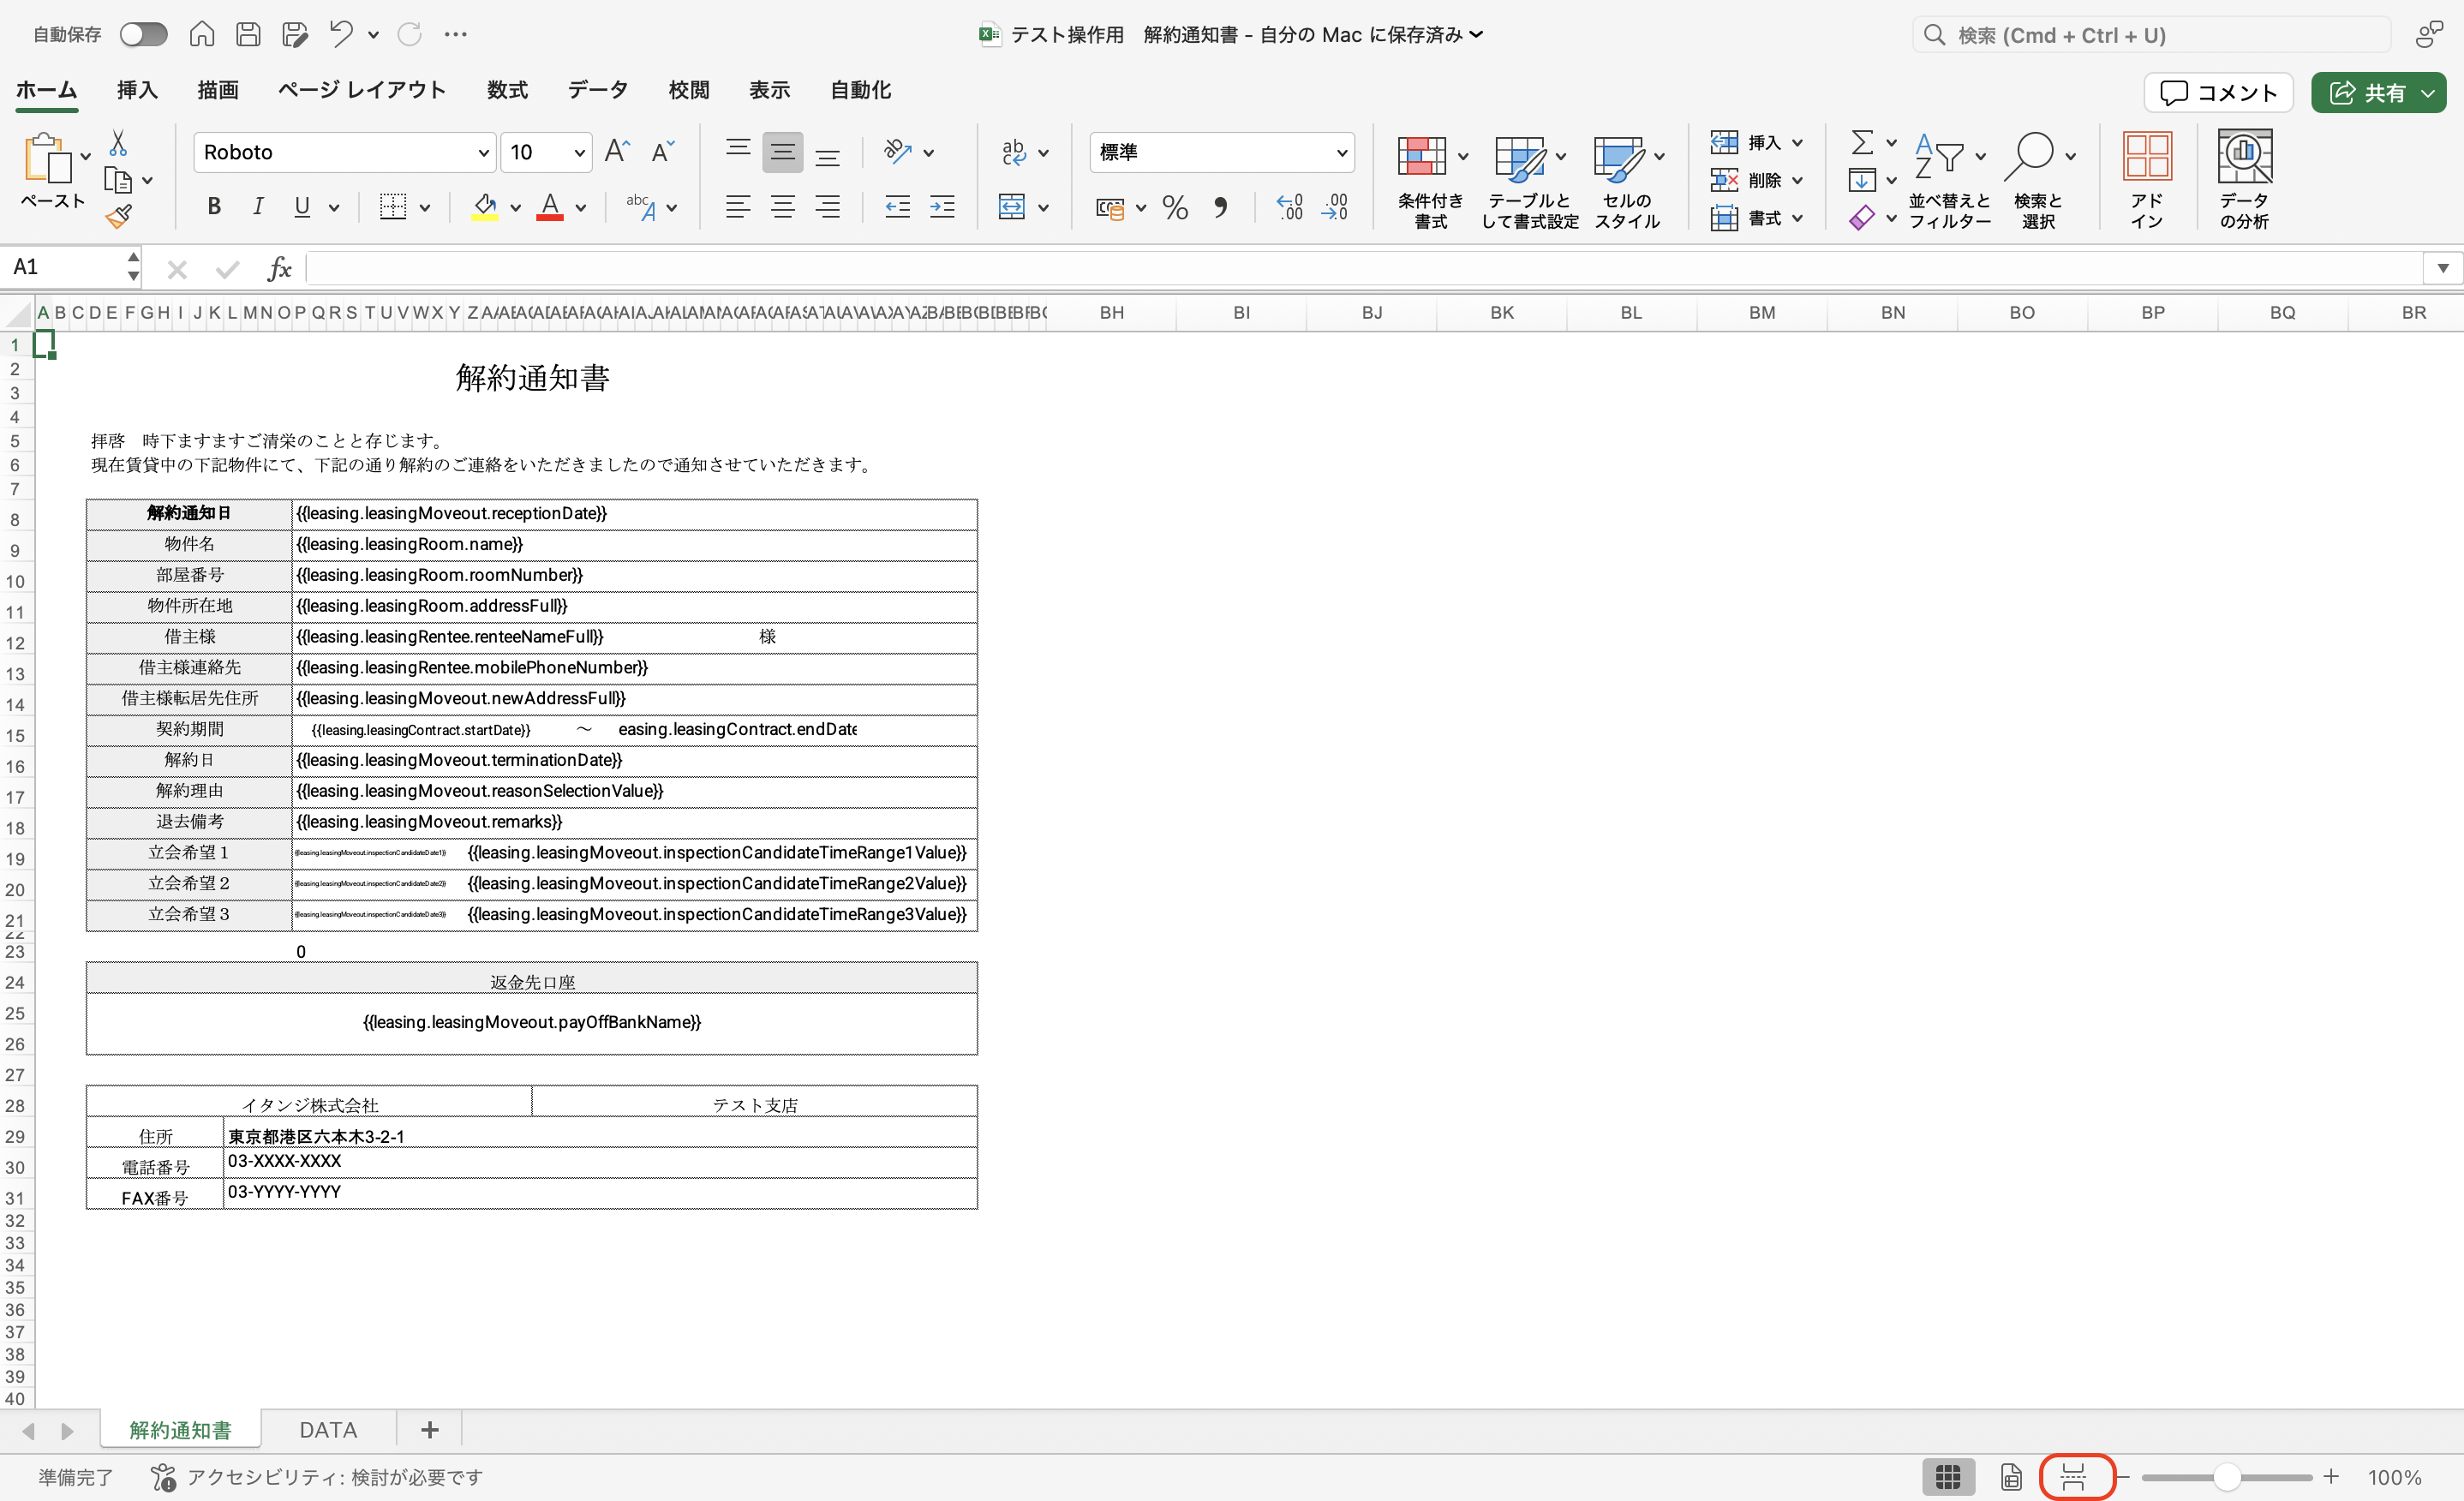Click the Undo arrow icon

(341, 35)
